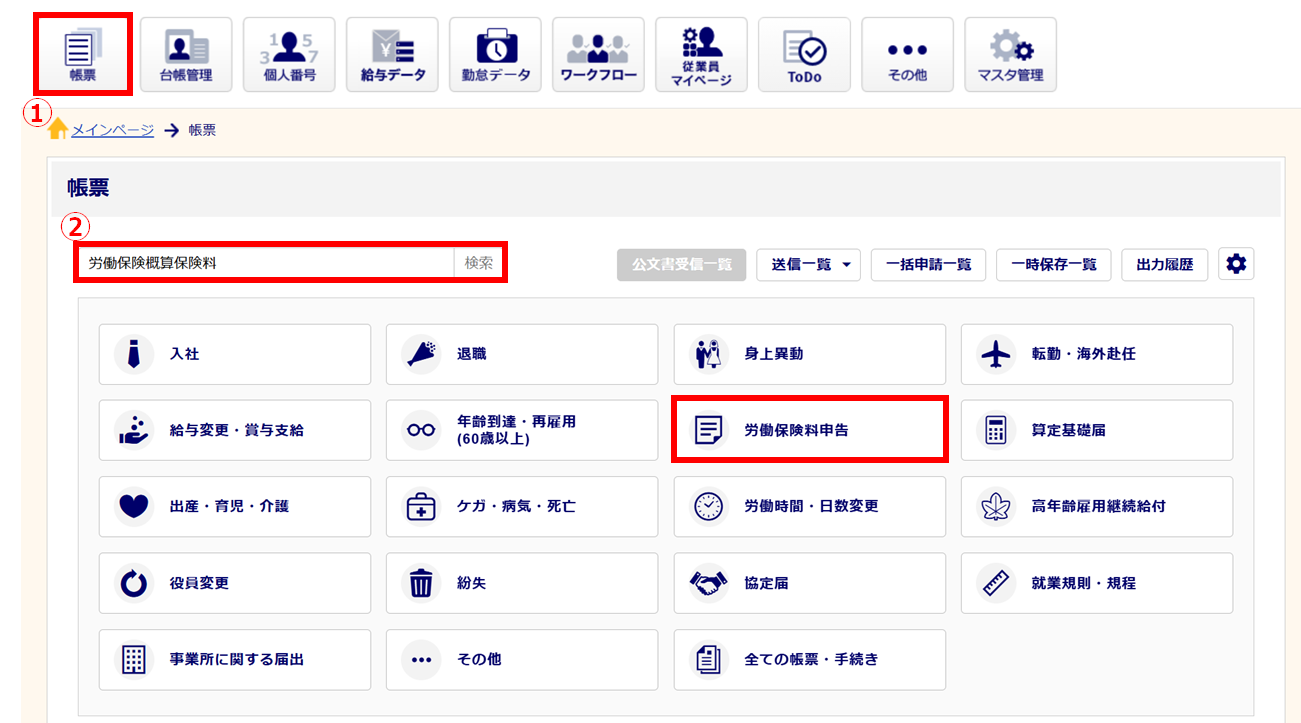Select the 個人番号 navigation icon
The width and height of the screenshot is (1301, 723).
pyautogui.click(x=289, y=54)
